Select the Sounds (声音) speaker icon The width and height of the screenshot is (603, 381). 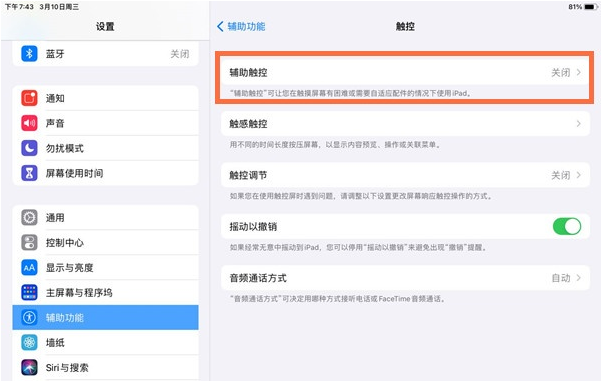point(29,123)
